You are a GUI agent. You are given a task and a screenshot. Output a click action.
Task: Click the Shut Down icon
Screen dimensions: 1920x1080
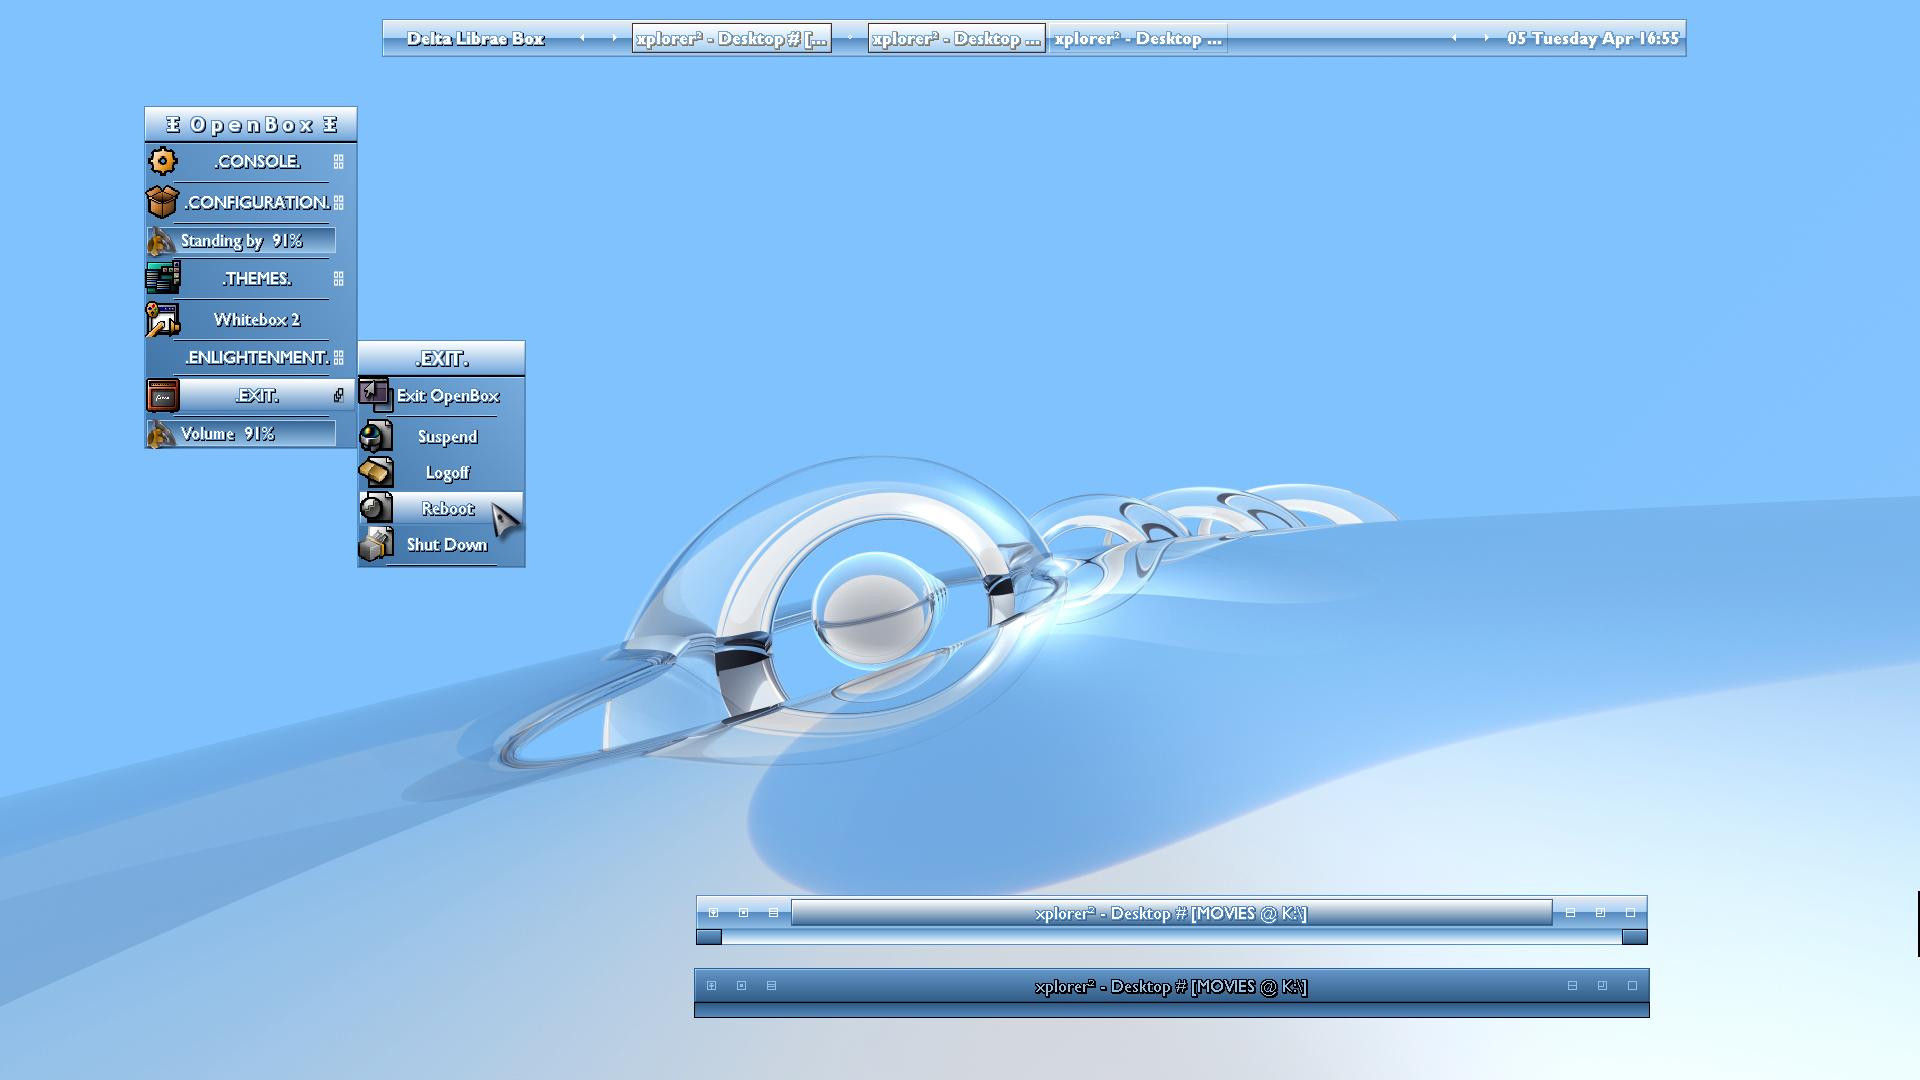(x=376, y=544)
